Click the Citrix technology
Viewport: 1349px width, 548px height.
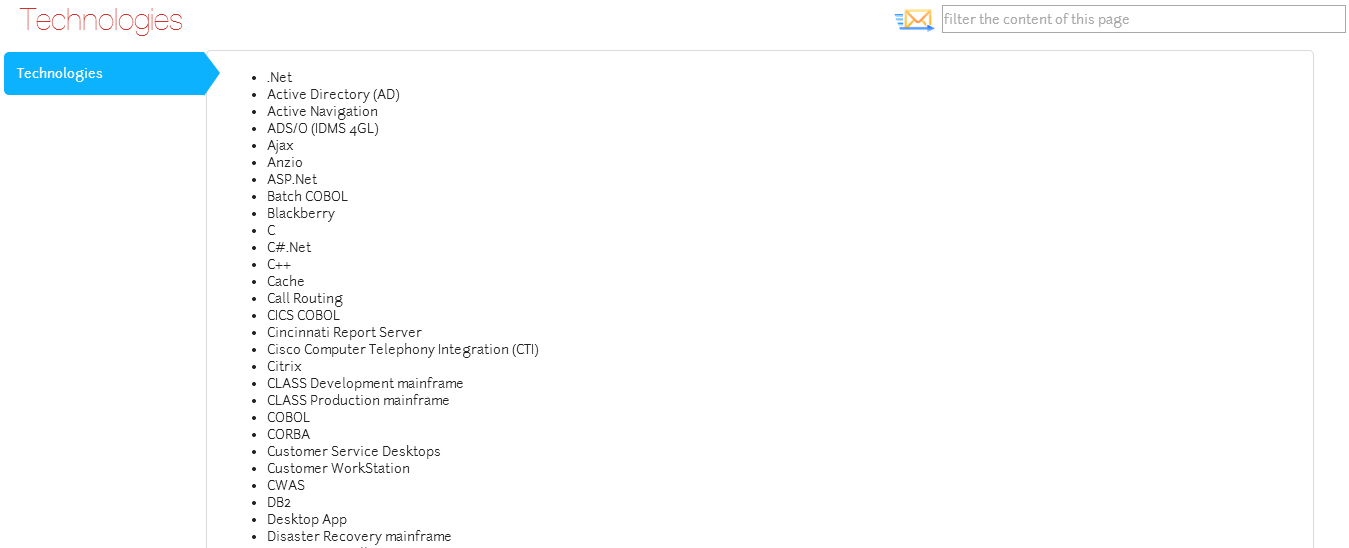(284, 367)
